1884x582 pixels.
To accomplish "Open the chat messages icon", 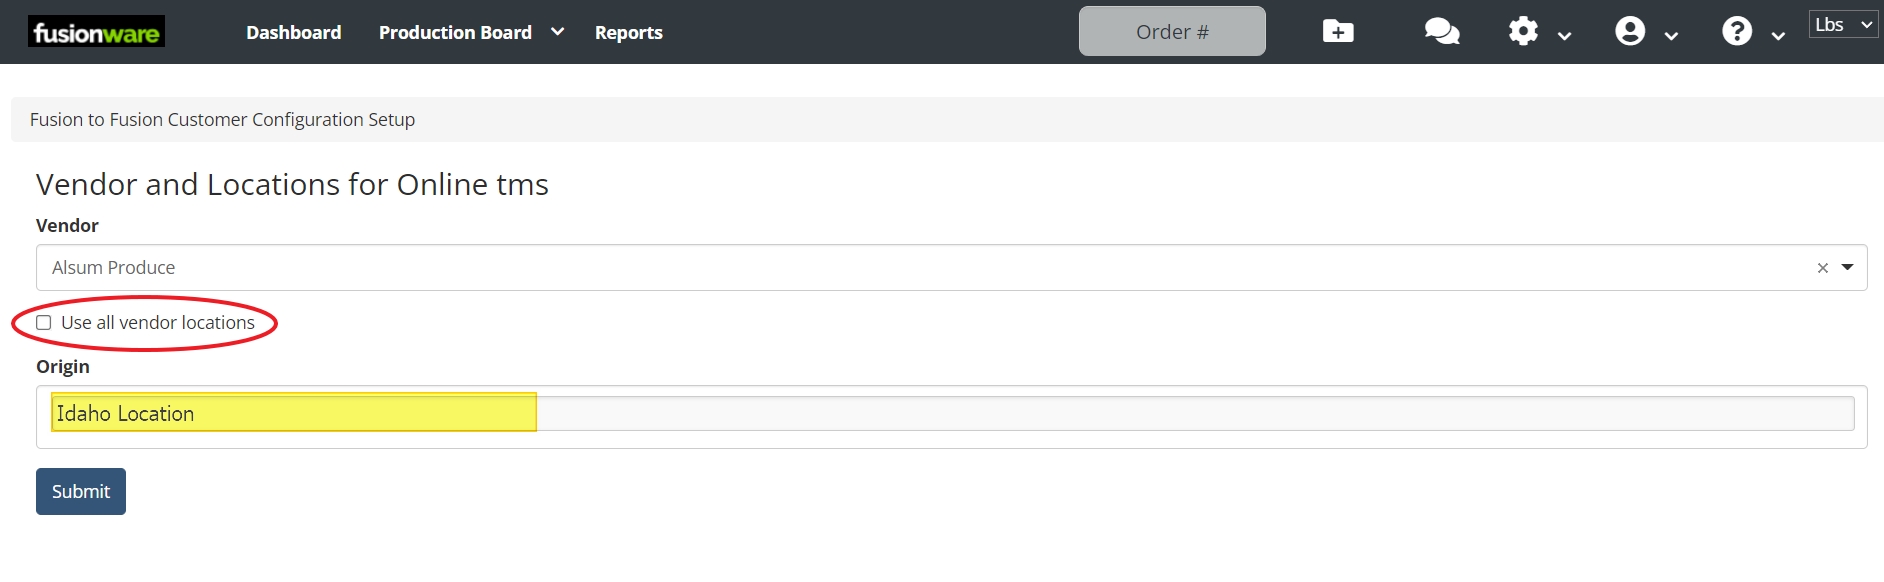I will (x=1441, y=32).
